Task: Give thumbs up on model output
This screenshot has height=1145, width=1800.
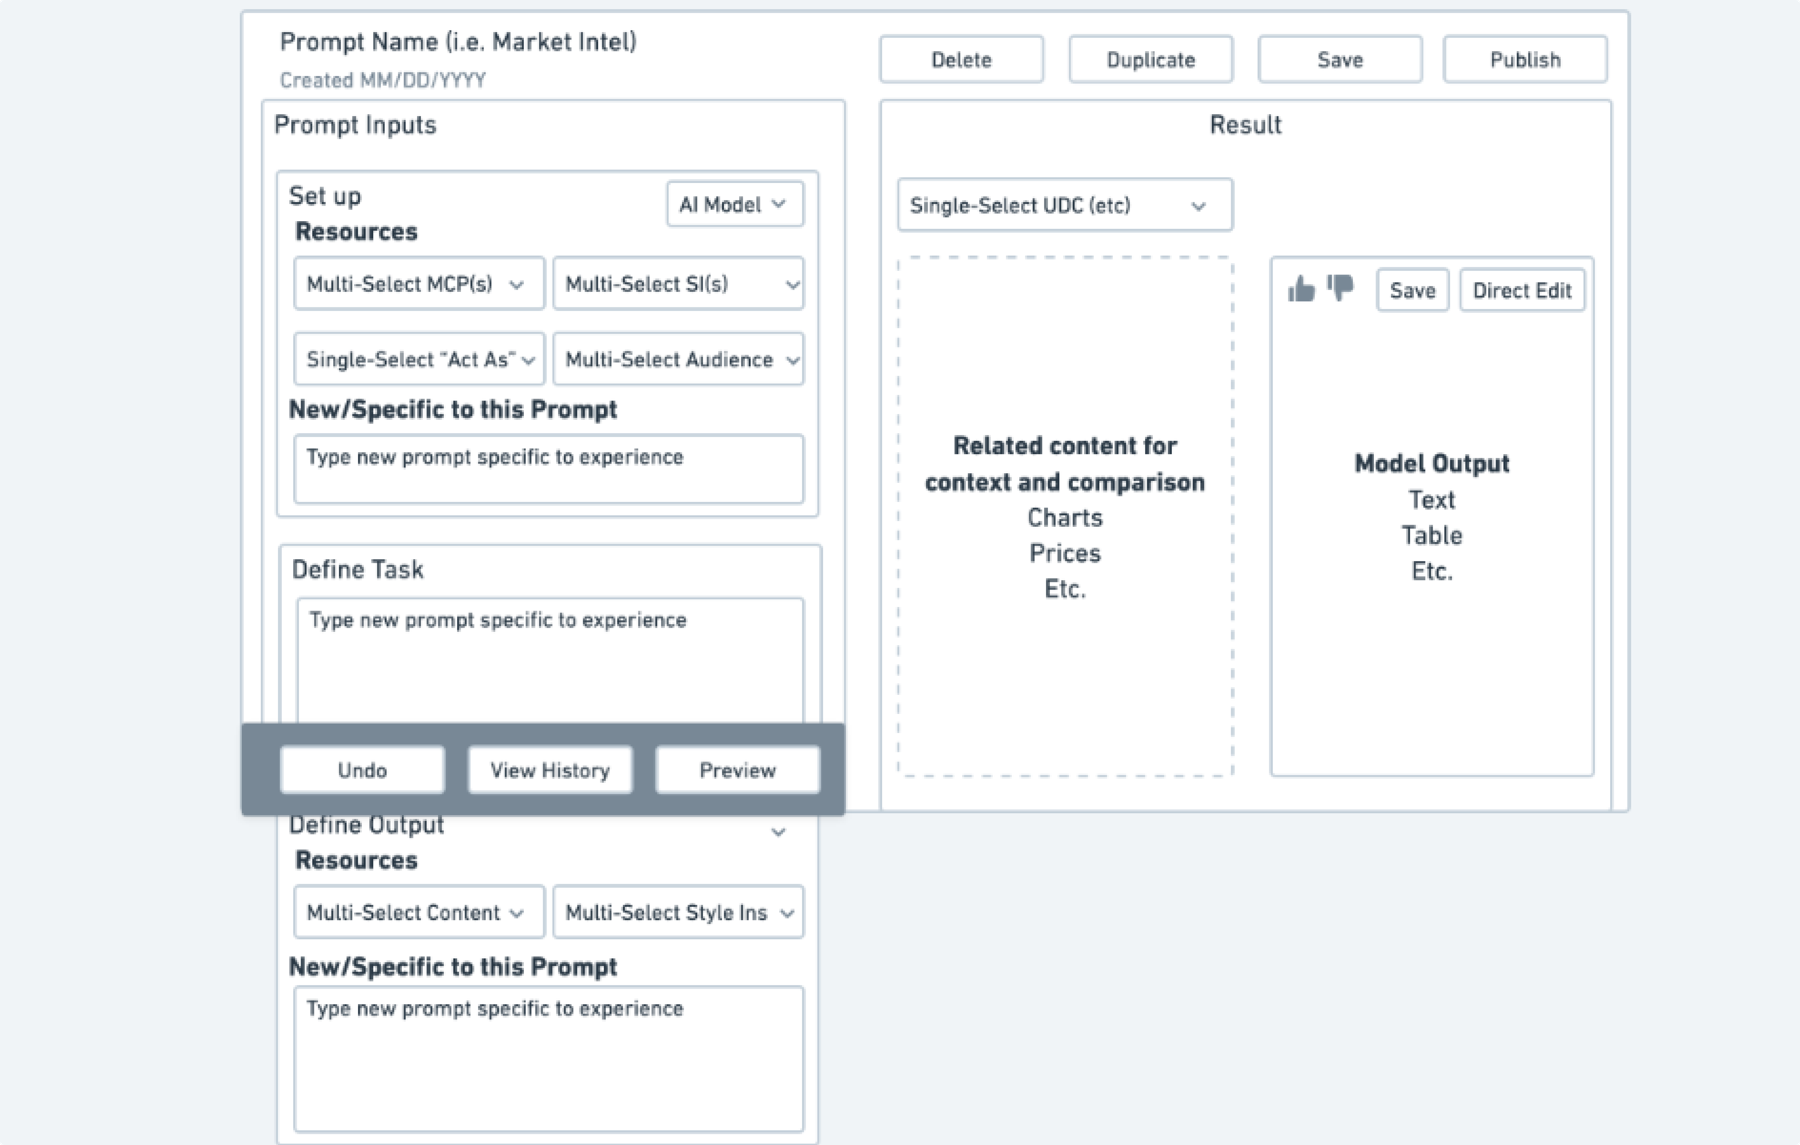Action: click(1301, 289)
